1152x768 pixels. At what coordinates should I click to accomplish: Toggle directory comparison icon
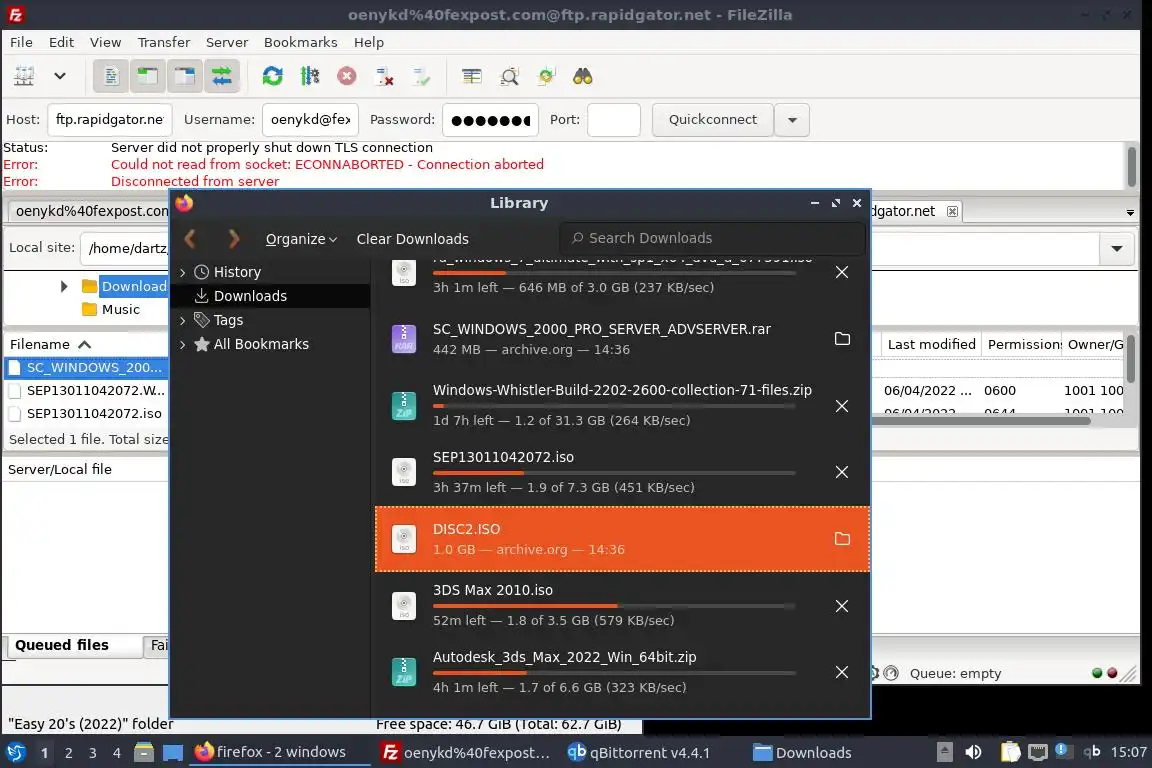pyautogui.click(x=509, y=76)
